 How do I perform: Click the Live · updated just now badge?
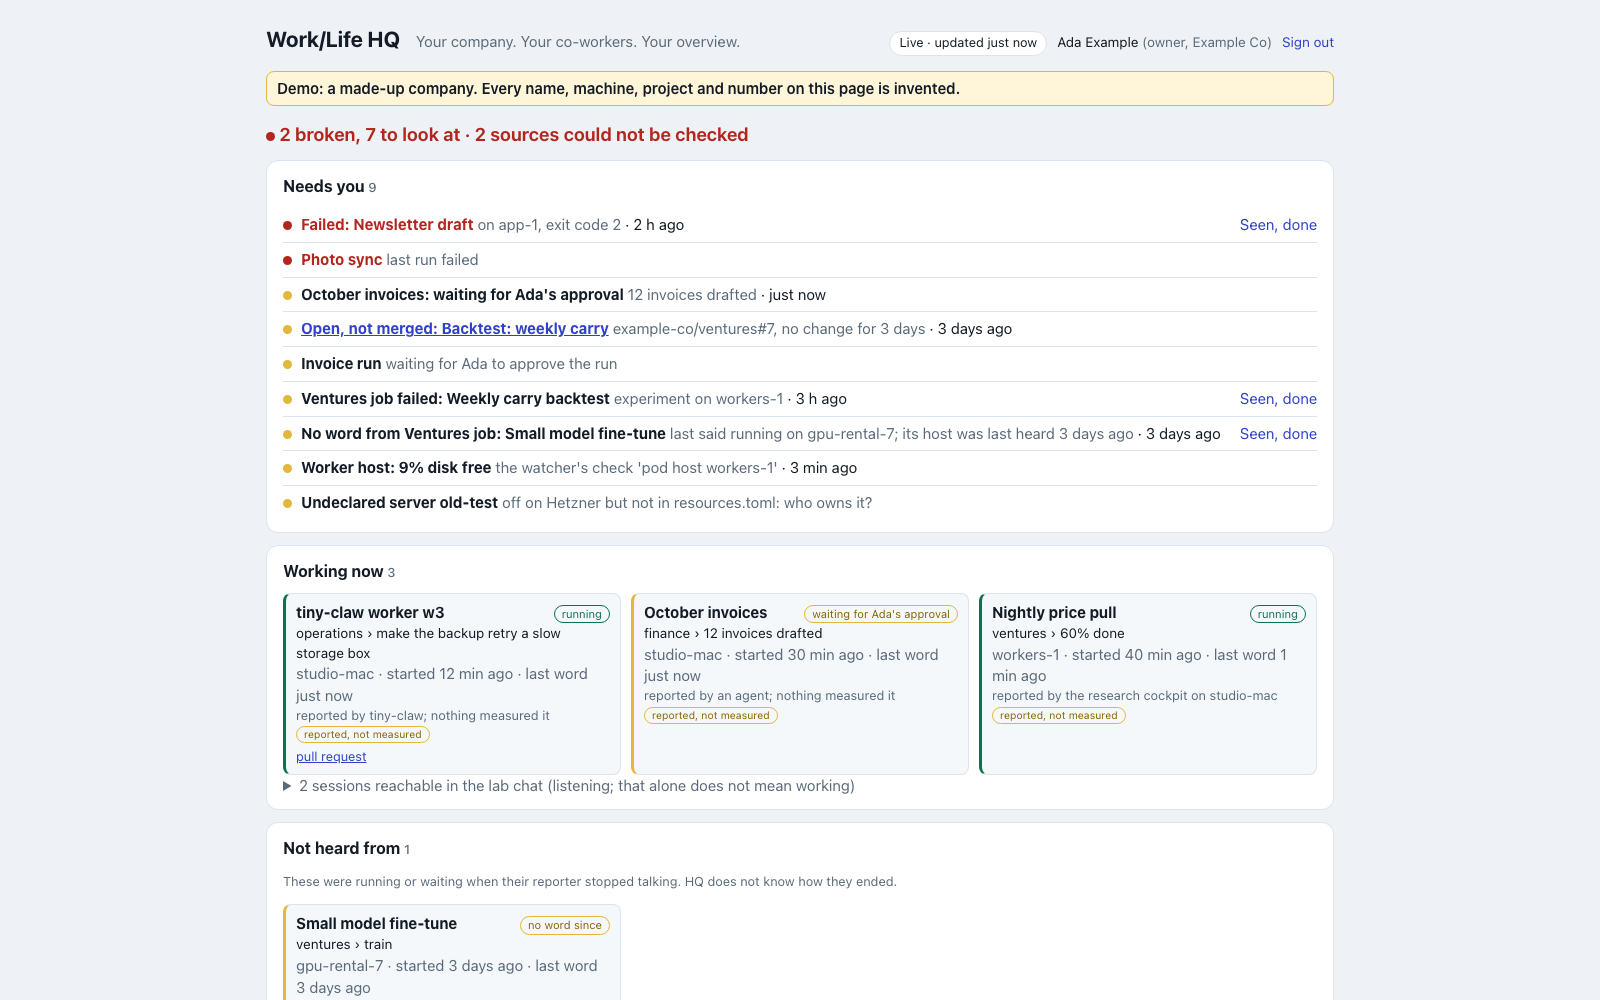click(x=968, y=43)
